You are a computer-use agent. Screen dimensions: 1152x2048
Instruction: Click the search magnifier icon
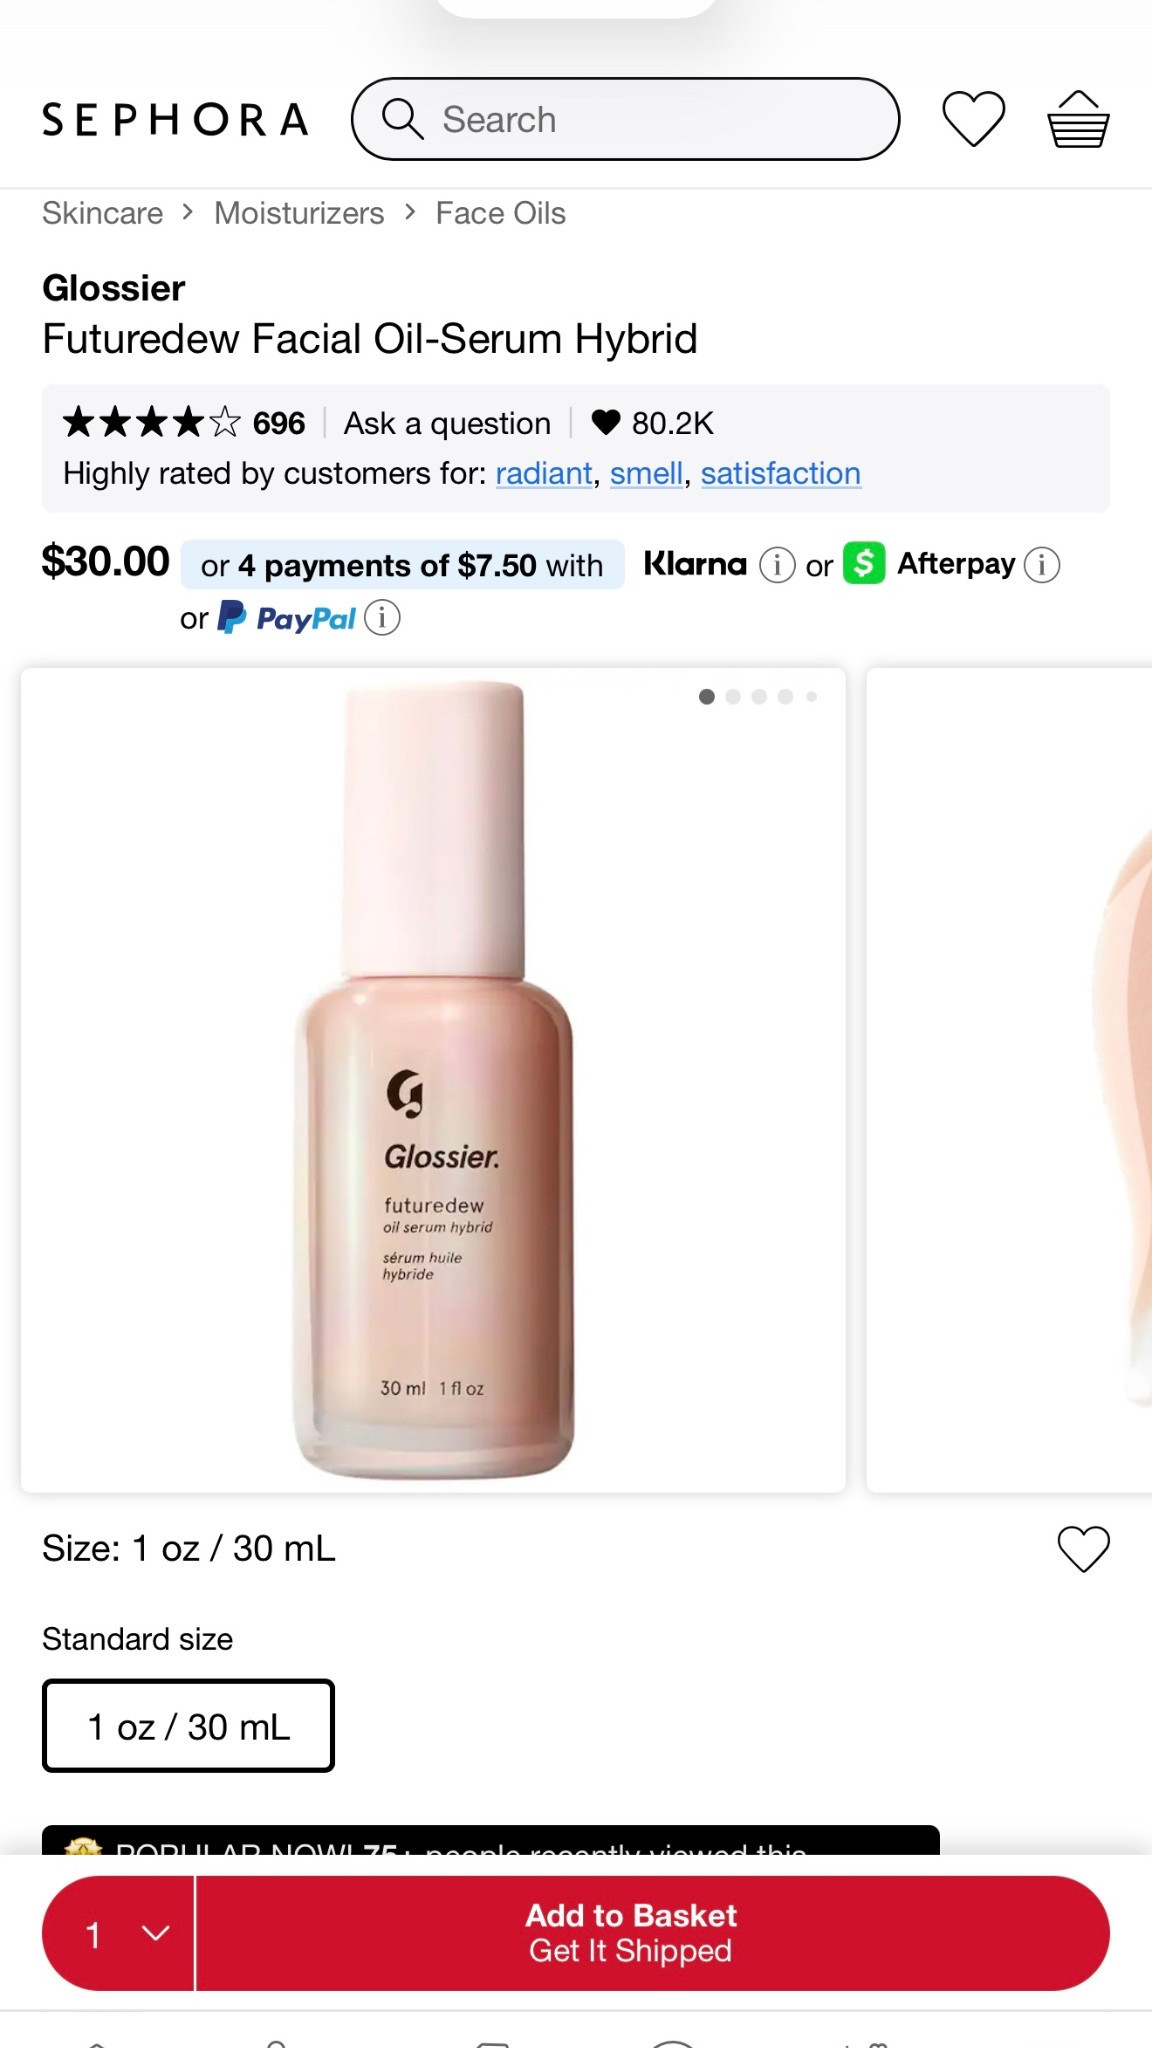(x=402, y=119)
